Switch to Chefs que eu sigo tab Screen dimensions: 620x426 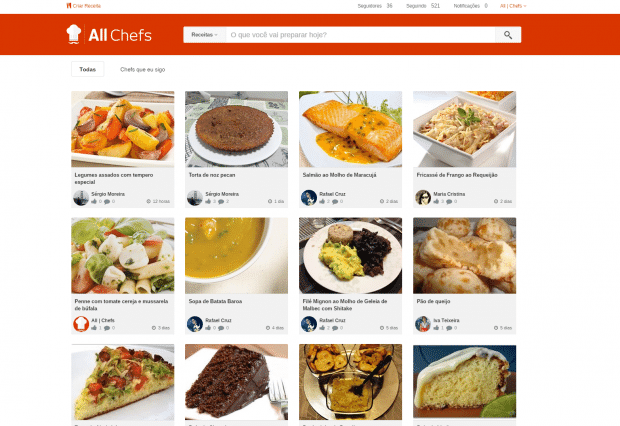coord(142,69)
